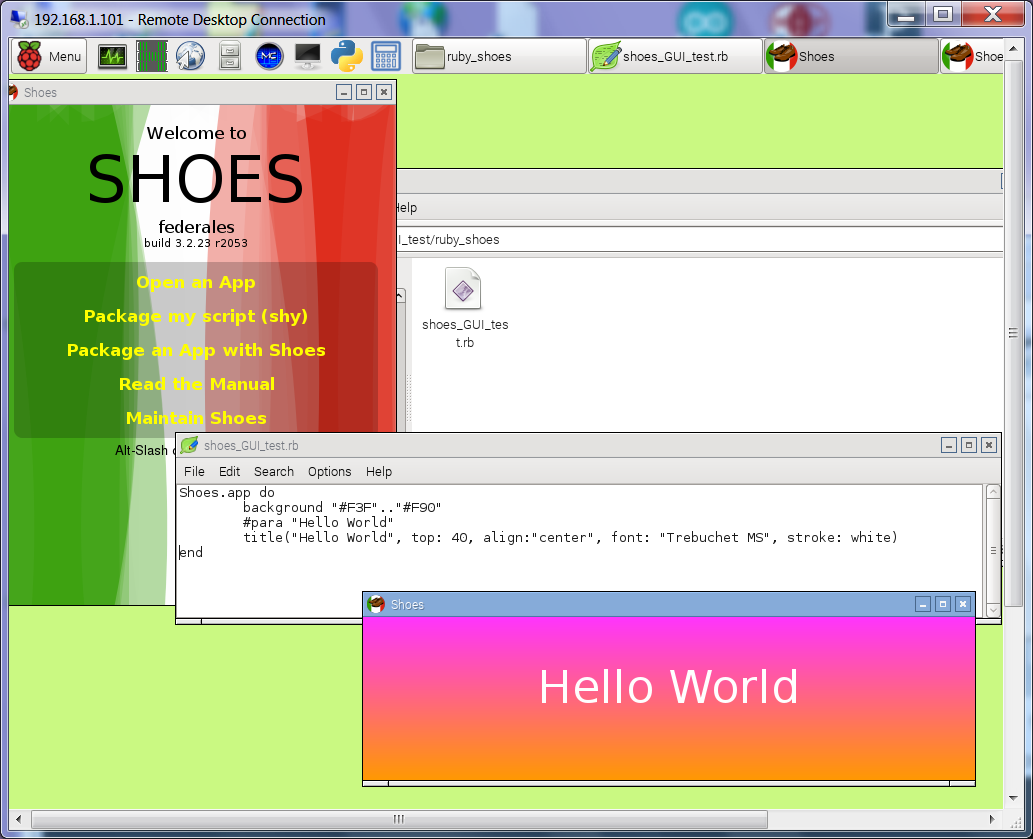Open the Options menu in editor
Viewport: 1033px width, 839px height.
[329, 472]
